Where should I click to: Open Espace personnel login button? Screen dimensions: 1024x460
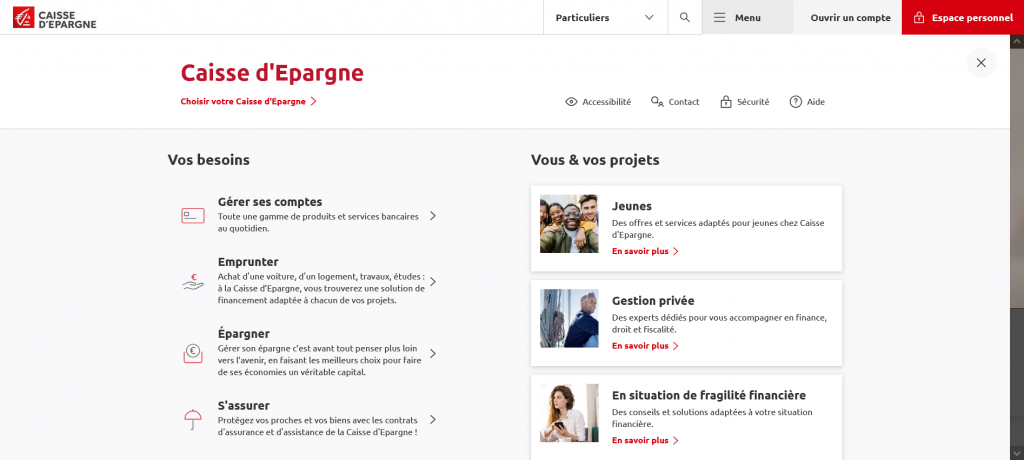(x=962, y=17)
